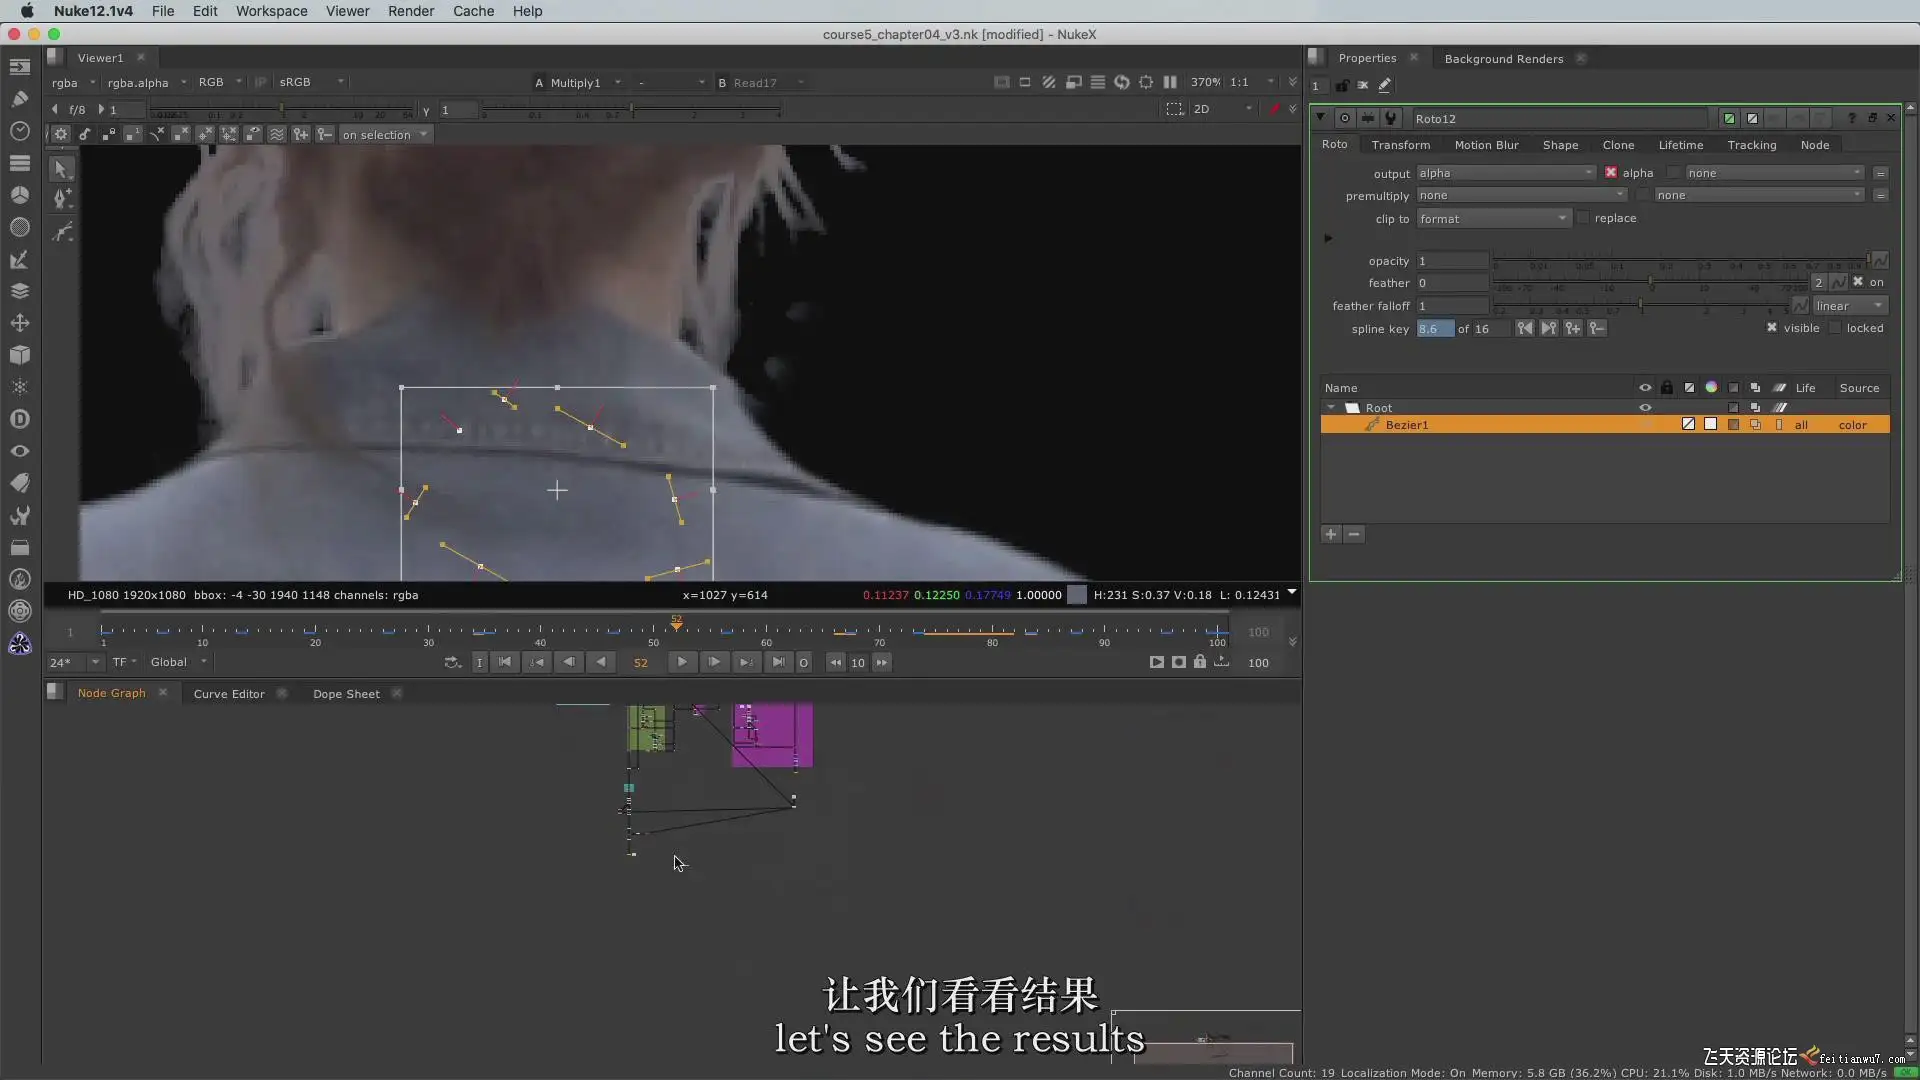Add new layer with plus button
This screenshot has height=1080, width=1920.
pos(1330,534)
